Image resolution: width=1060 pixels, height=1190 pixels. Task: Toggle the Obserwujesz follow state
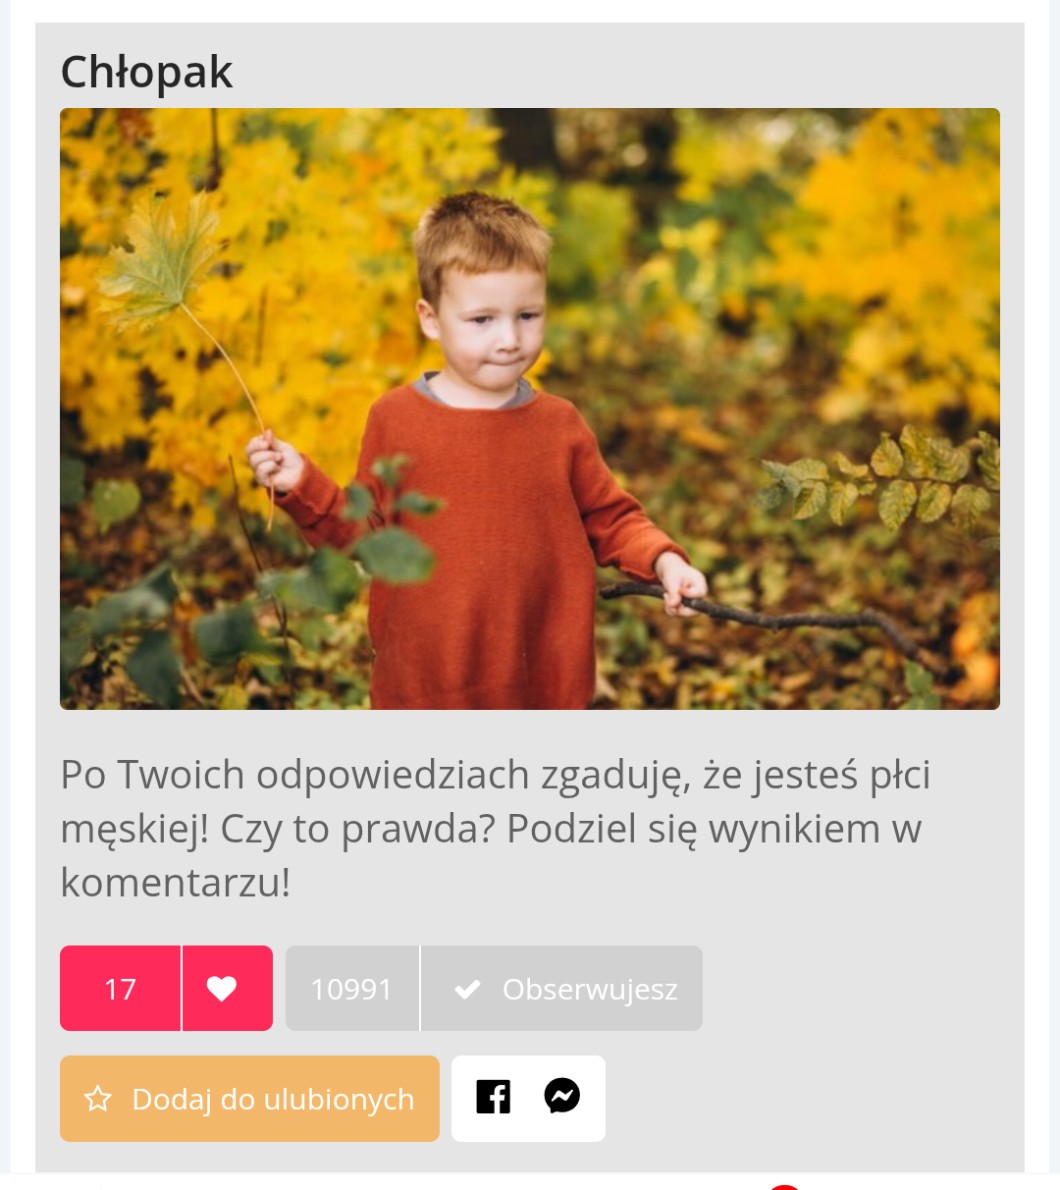click(x=561, y=988)
